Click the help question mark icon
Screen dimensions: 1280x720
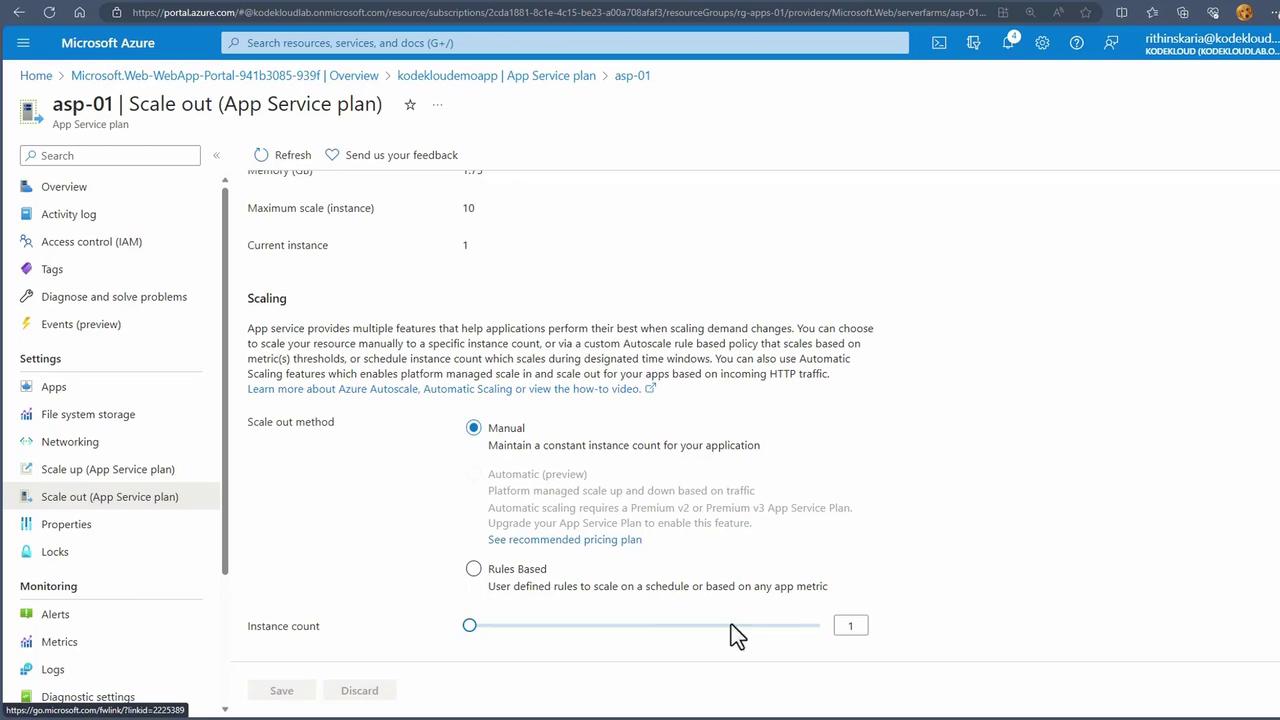1076,43
